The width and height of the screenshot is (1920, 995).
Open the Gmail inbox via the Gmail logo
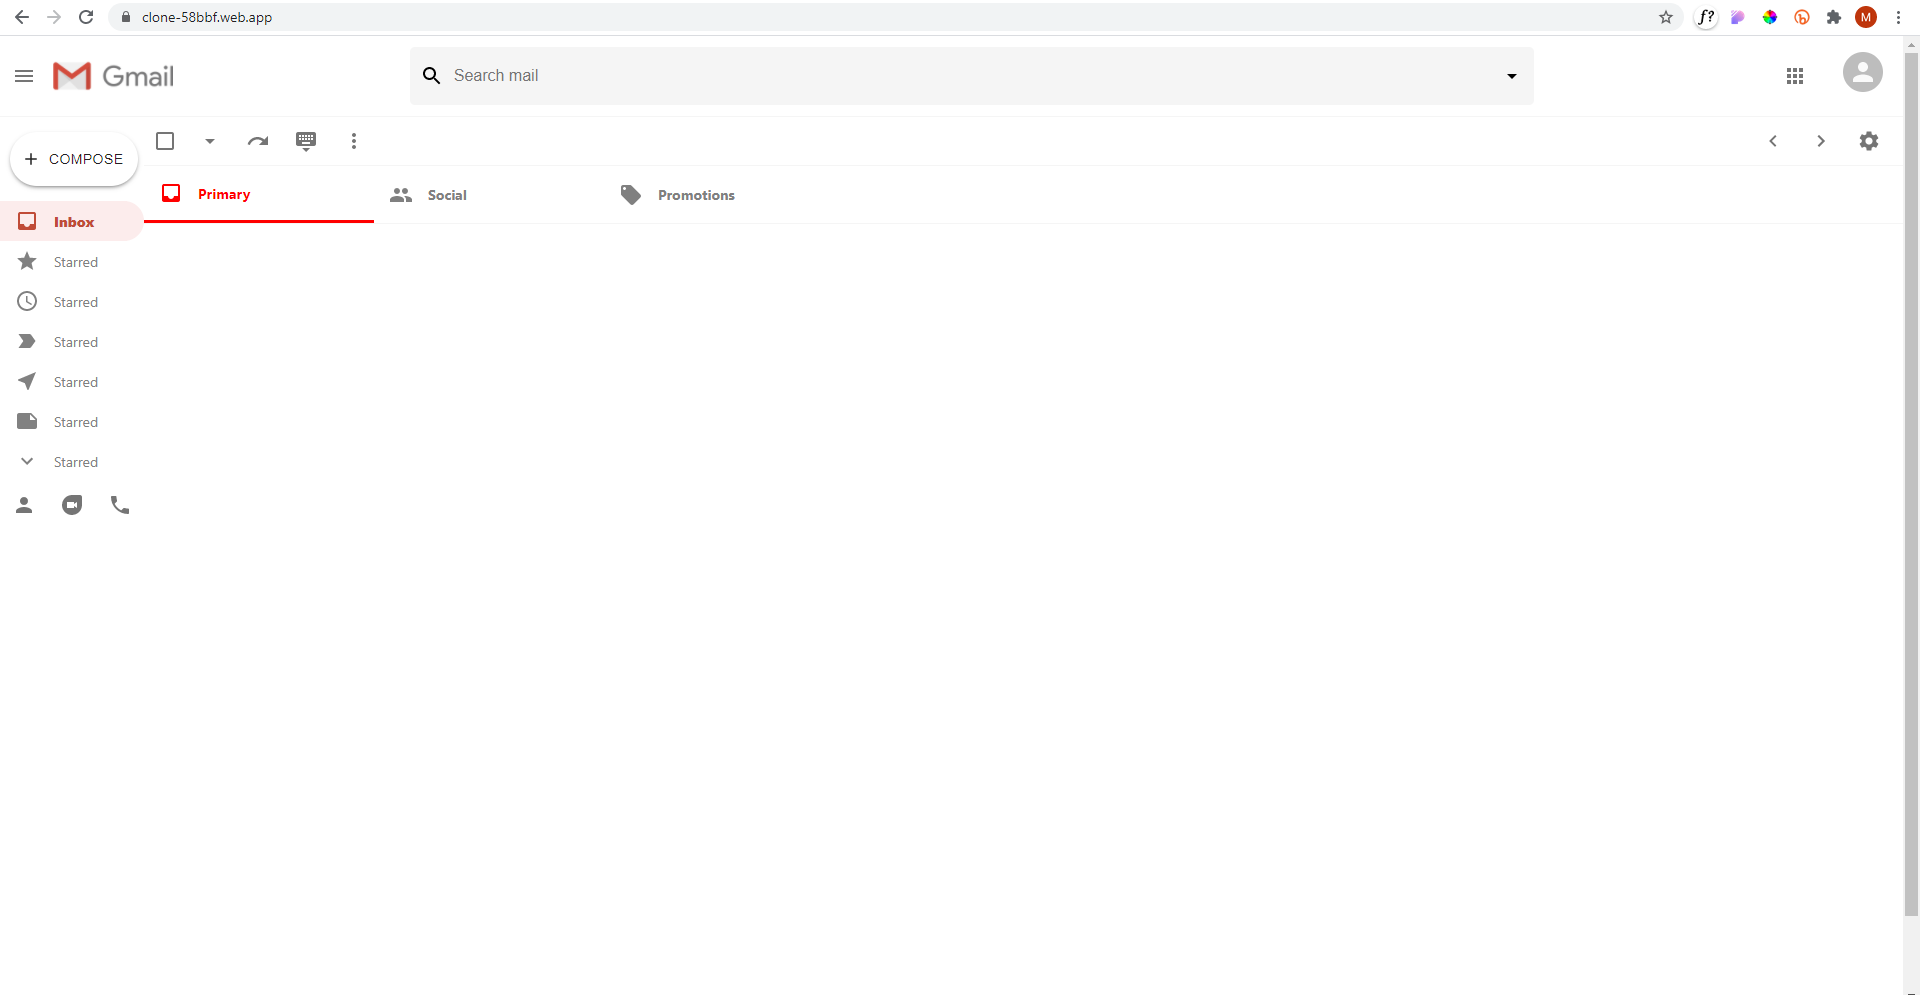point(113,75)
